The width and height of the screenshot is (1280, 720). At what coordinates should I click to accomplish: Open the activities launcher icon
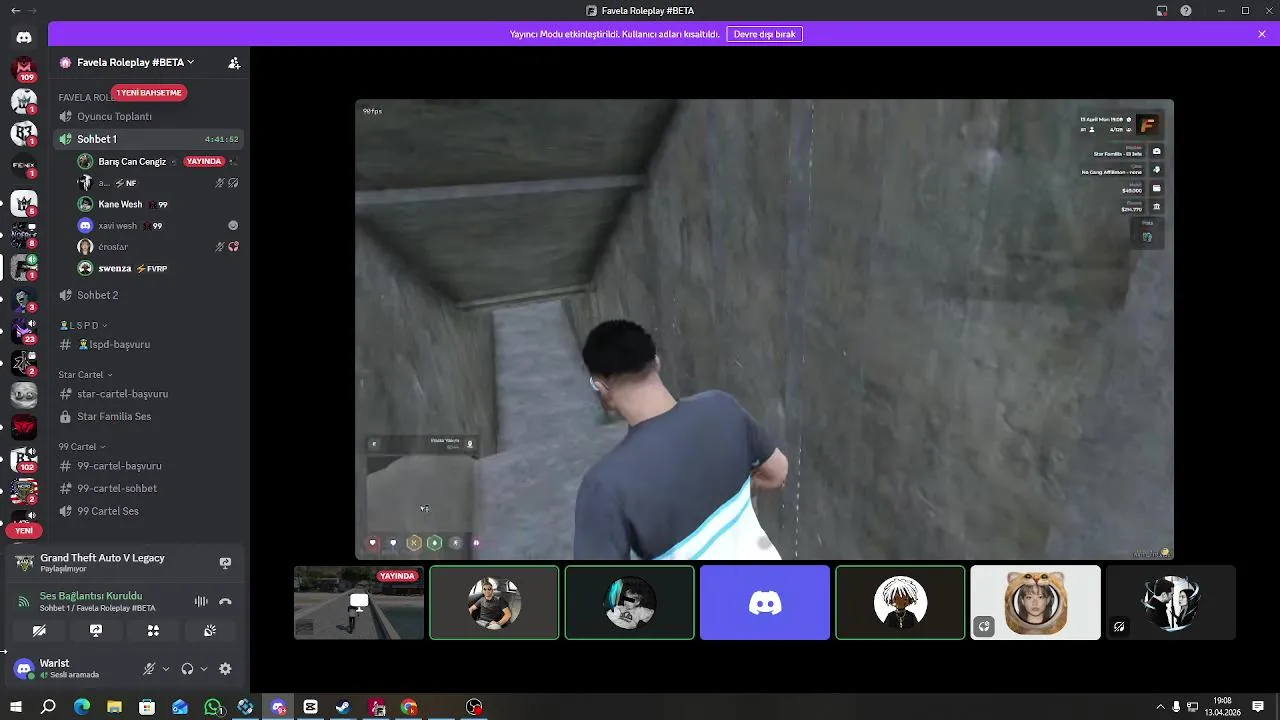(x=153, y=631)
